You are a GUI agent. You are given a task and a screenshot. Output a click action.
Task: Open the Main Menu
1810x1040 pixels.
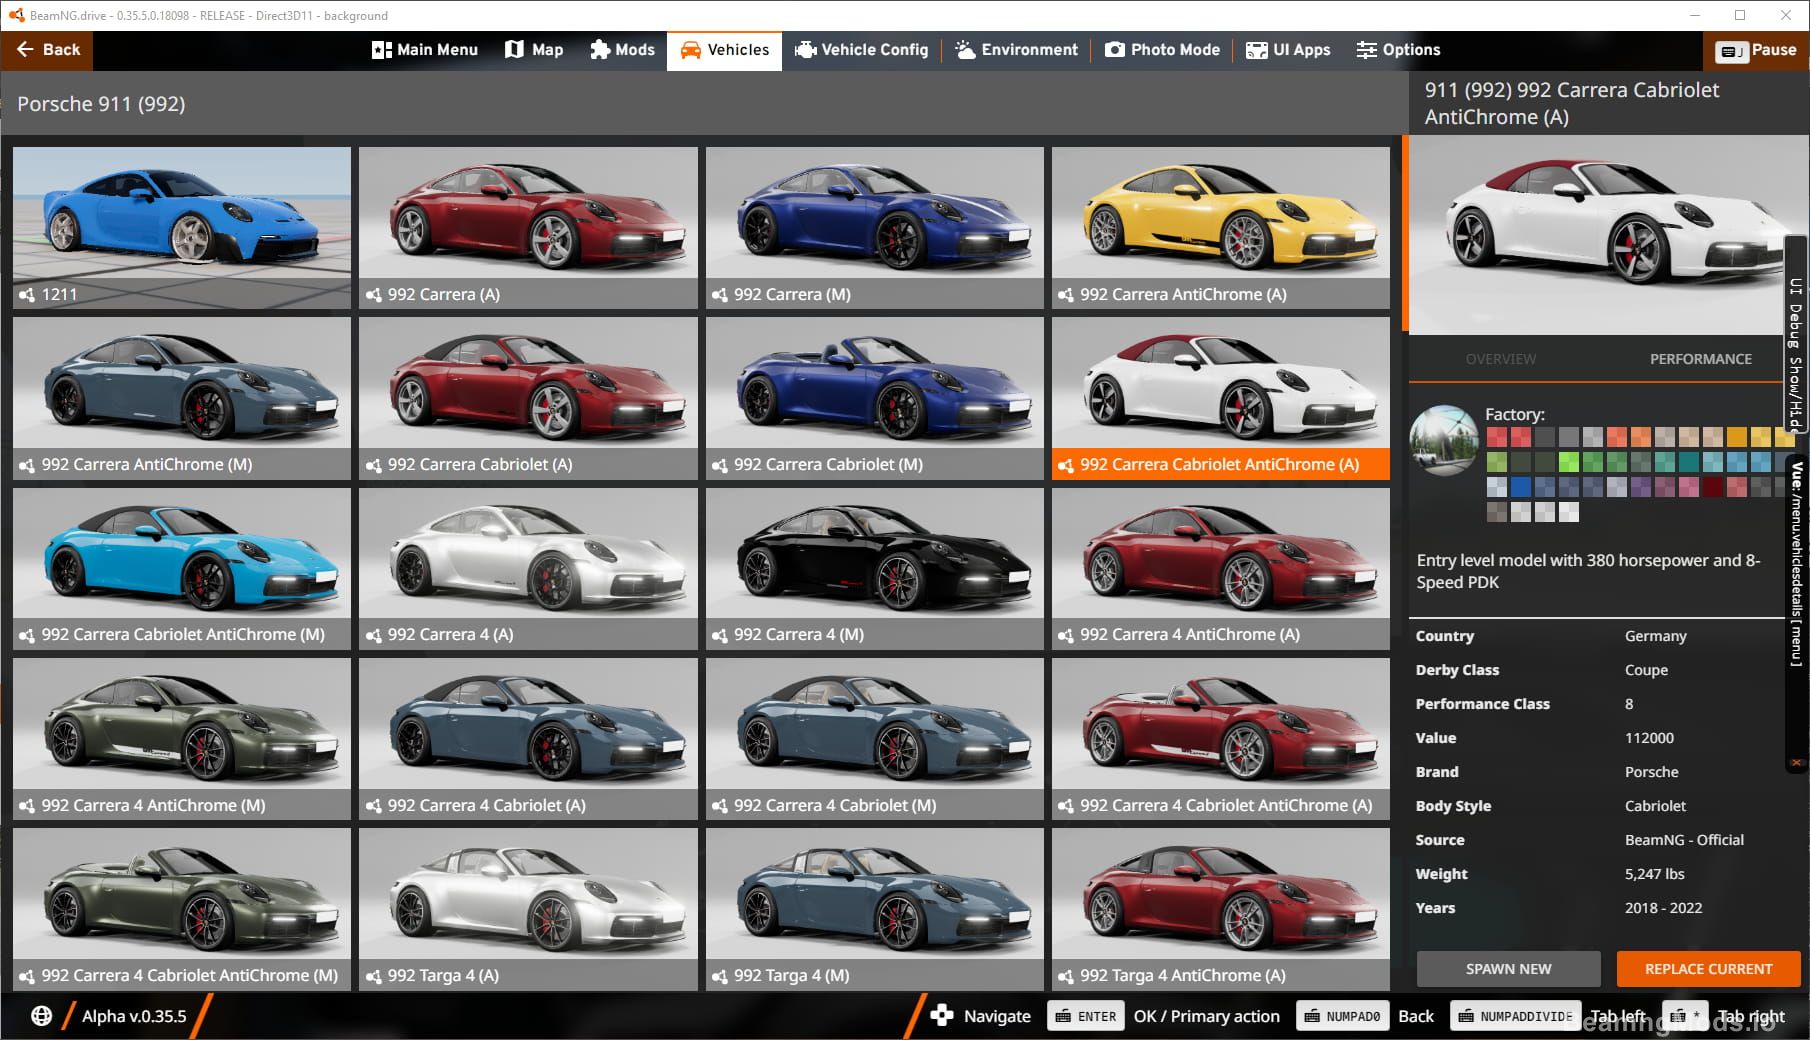click(425, 49)
